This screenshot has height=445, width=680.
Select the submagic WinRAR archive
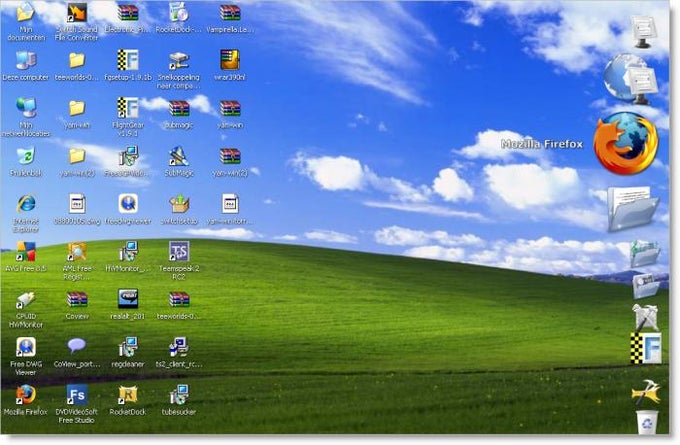point(179,108)
